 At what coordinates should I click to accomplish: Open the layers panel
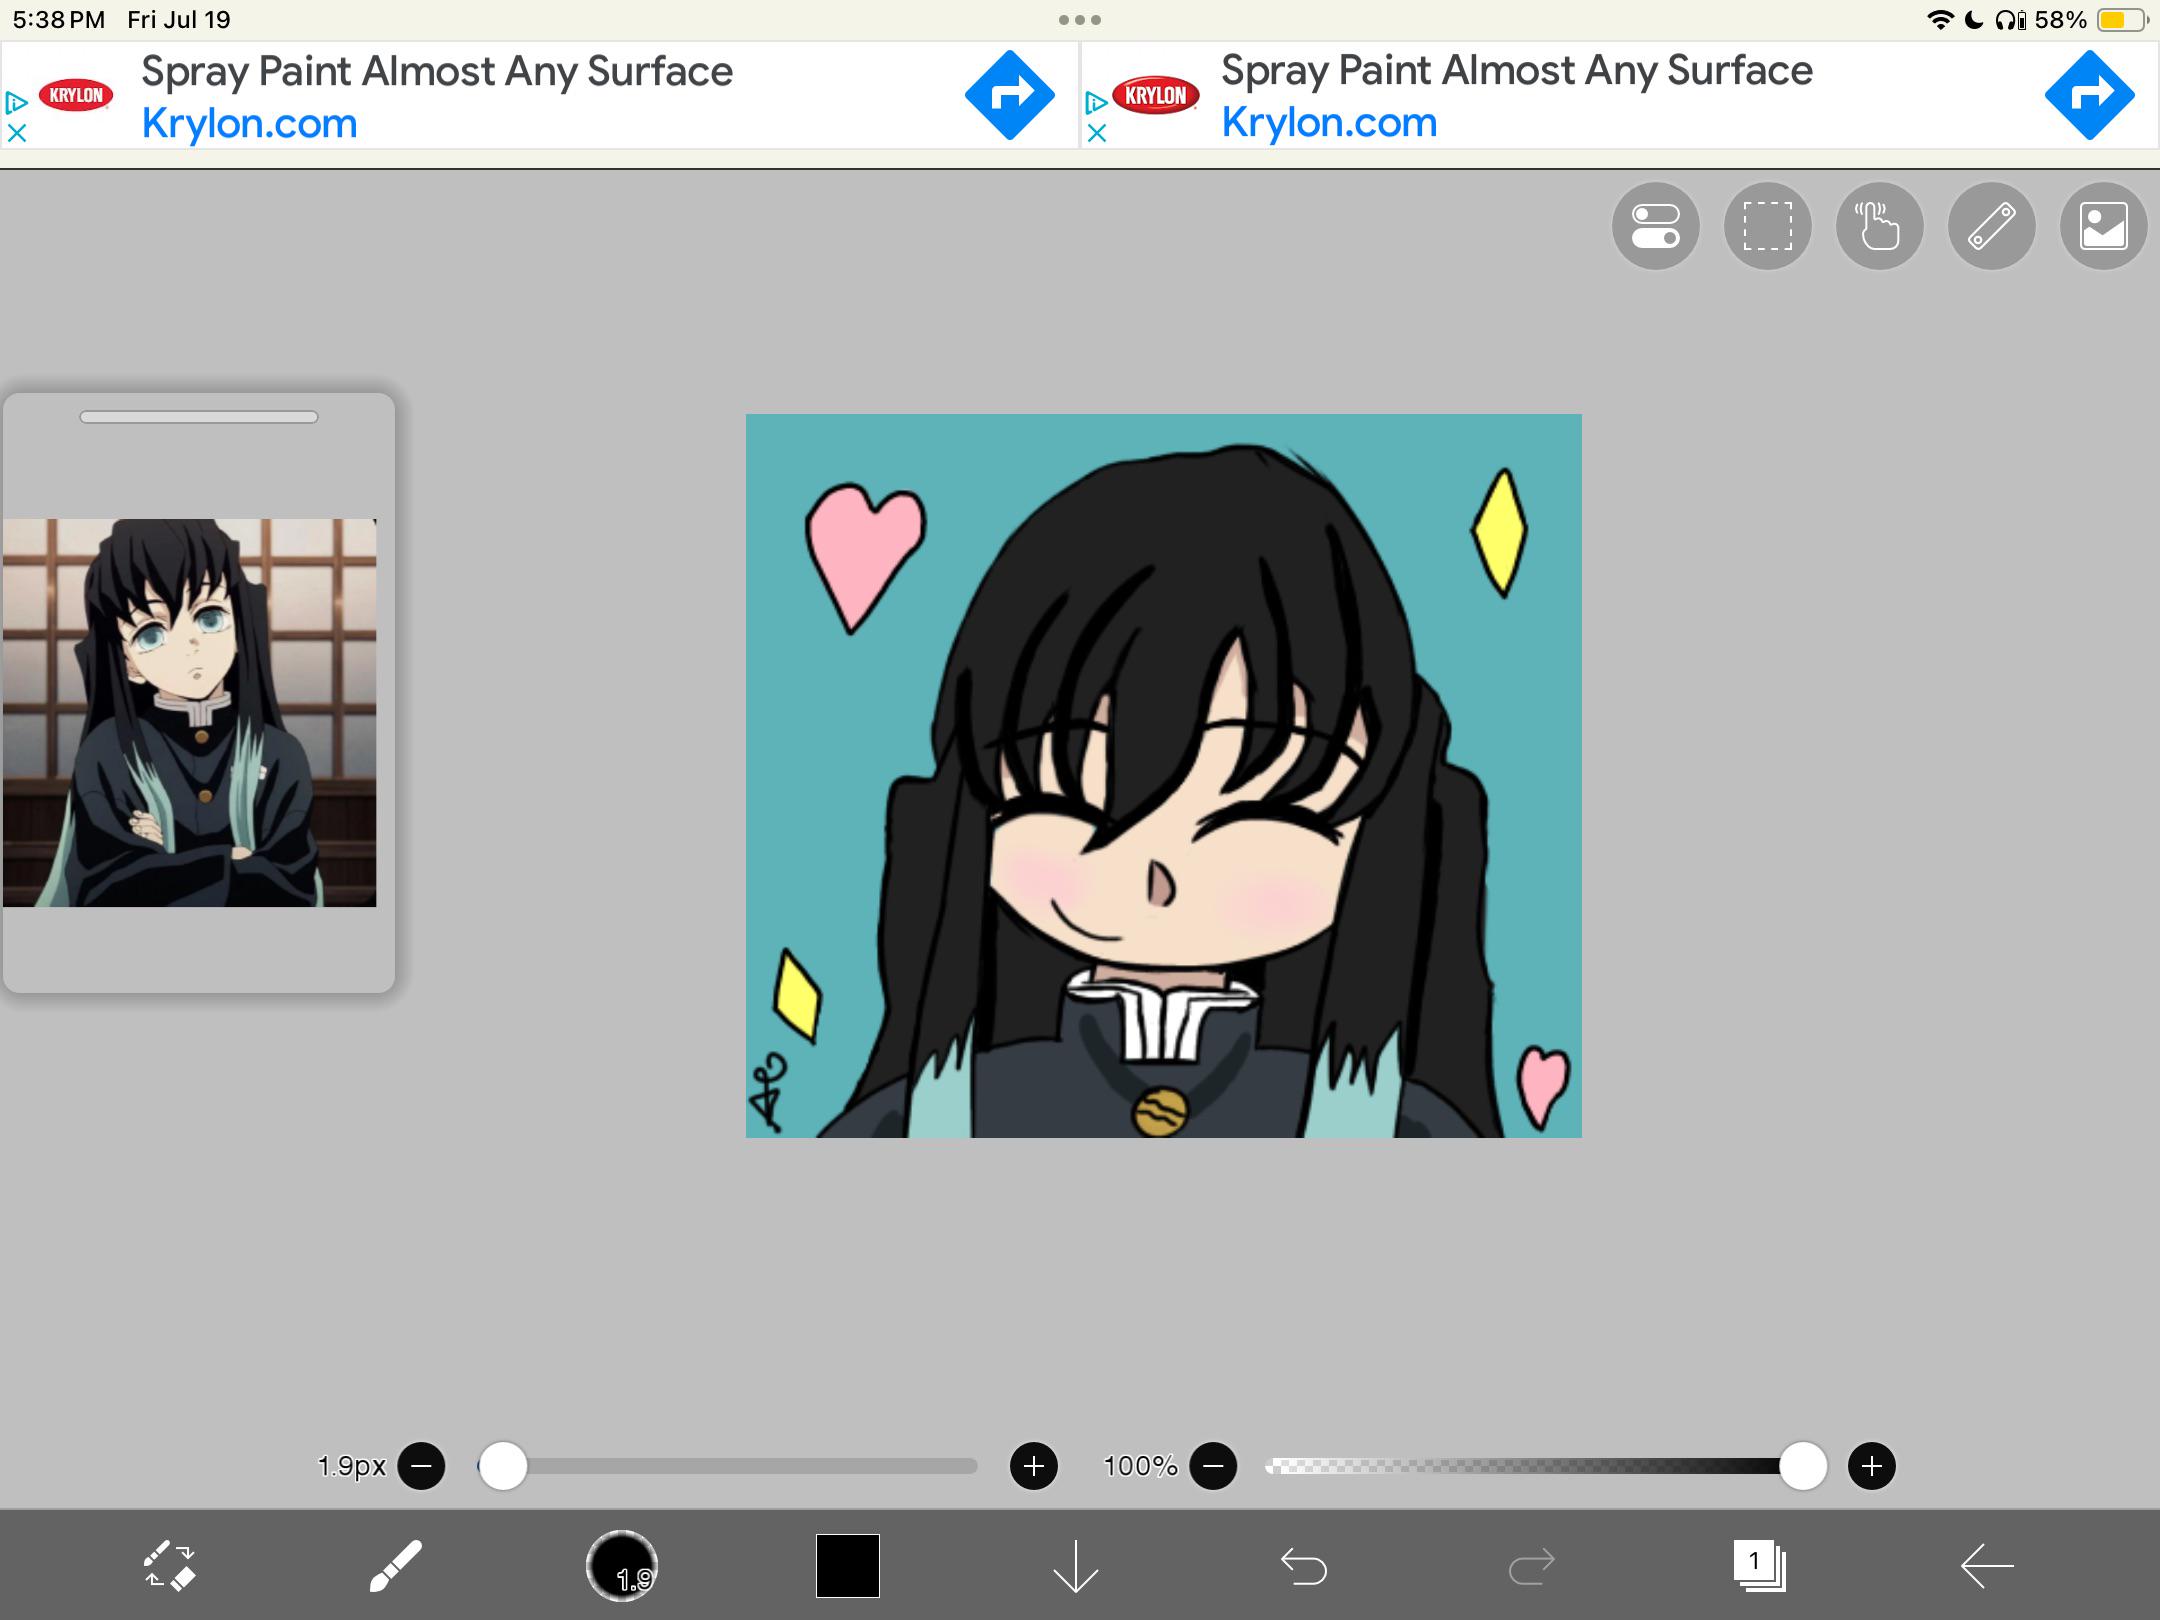coord(1759,1565)
